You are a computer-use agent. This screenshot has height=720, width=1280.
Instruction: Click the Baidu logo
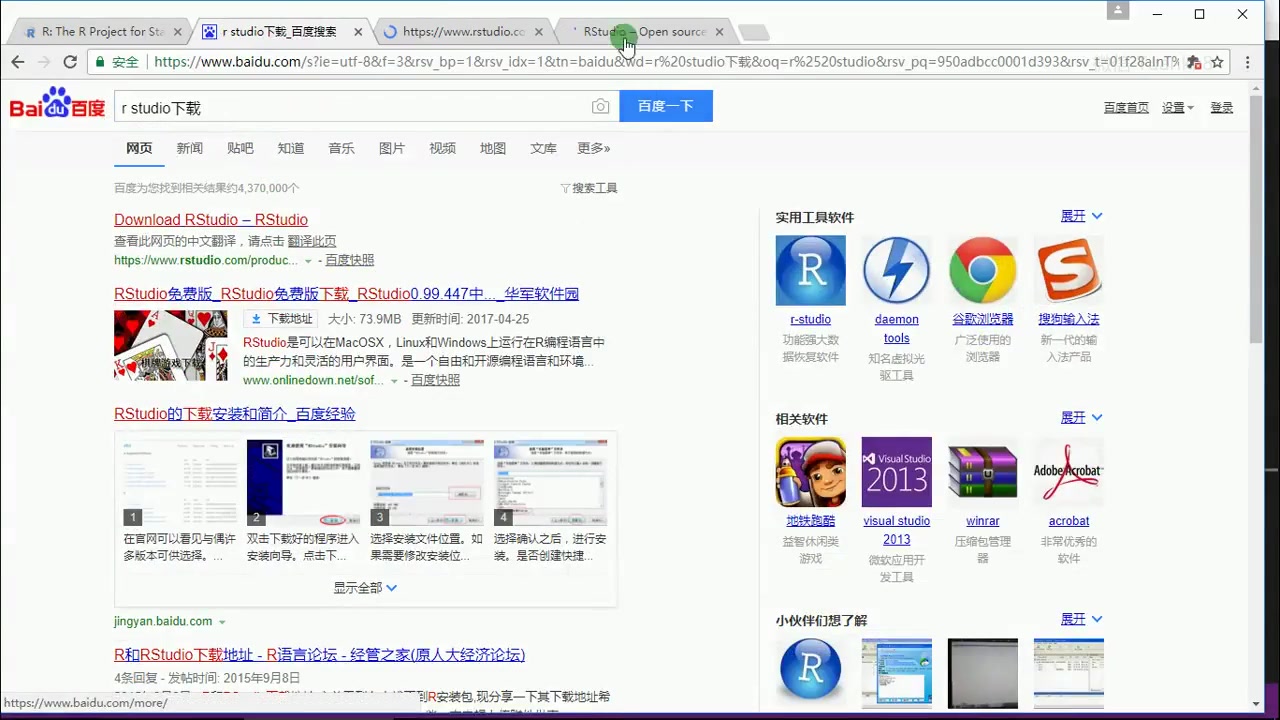[x=57, y=103]
